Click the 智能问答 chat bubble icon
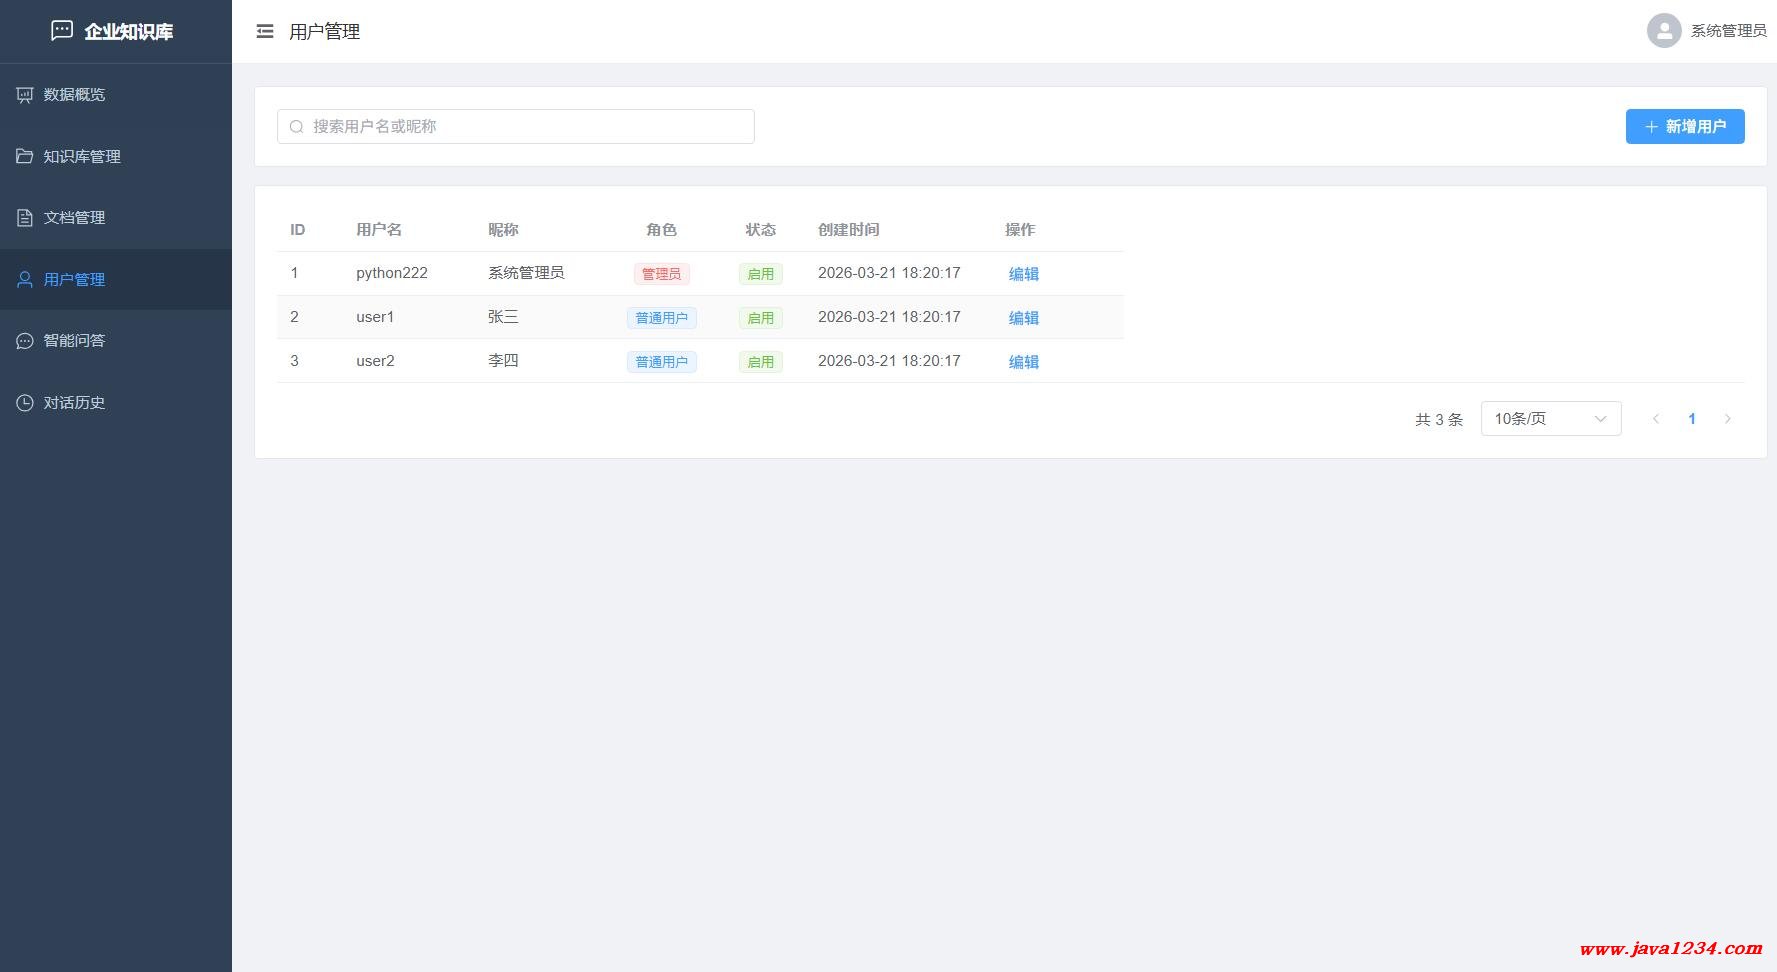 [x=25, y=341]
